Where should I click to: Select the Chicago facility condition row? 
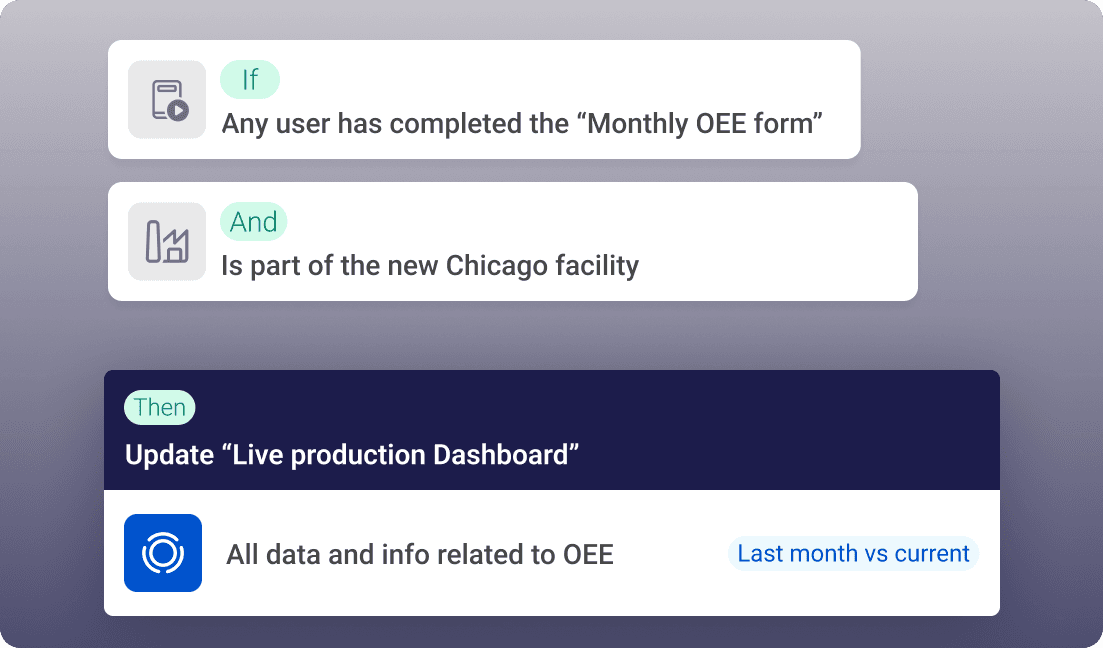point(512,241)
